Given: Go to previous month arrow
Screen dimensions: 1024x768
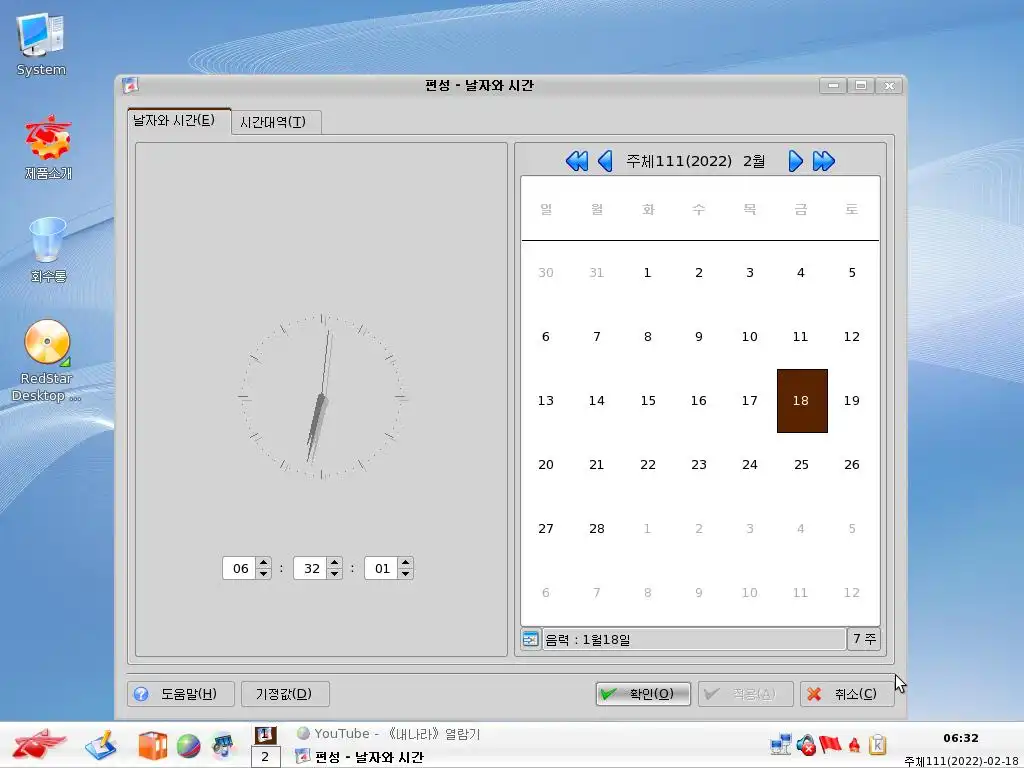Looking at the screenshot, I should 605,161.
